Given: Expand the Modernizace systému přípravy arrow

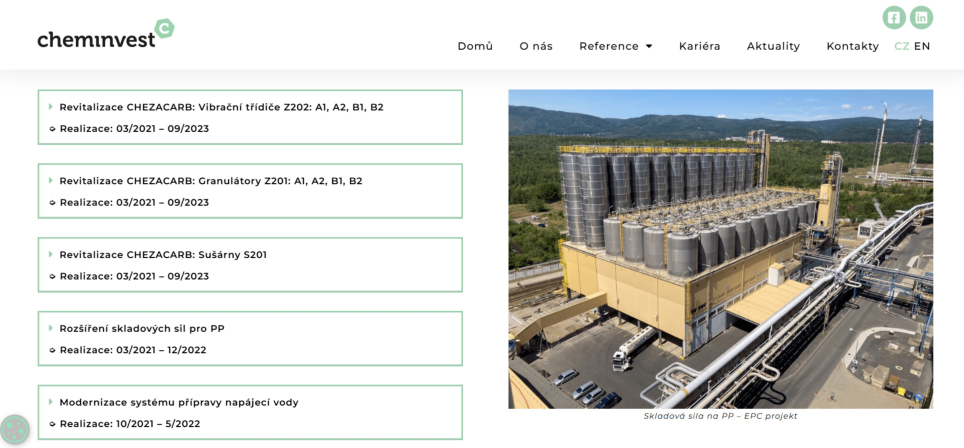Looking at the screenshot, I should click(51, 401).
